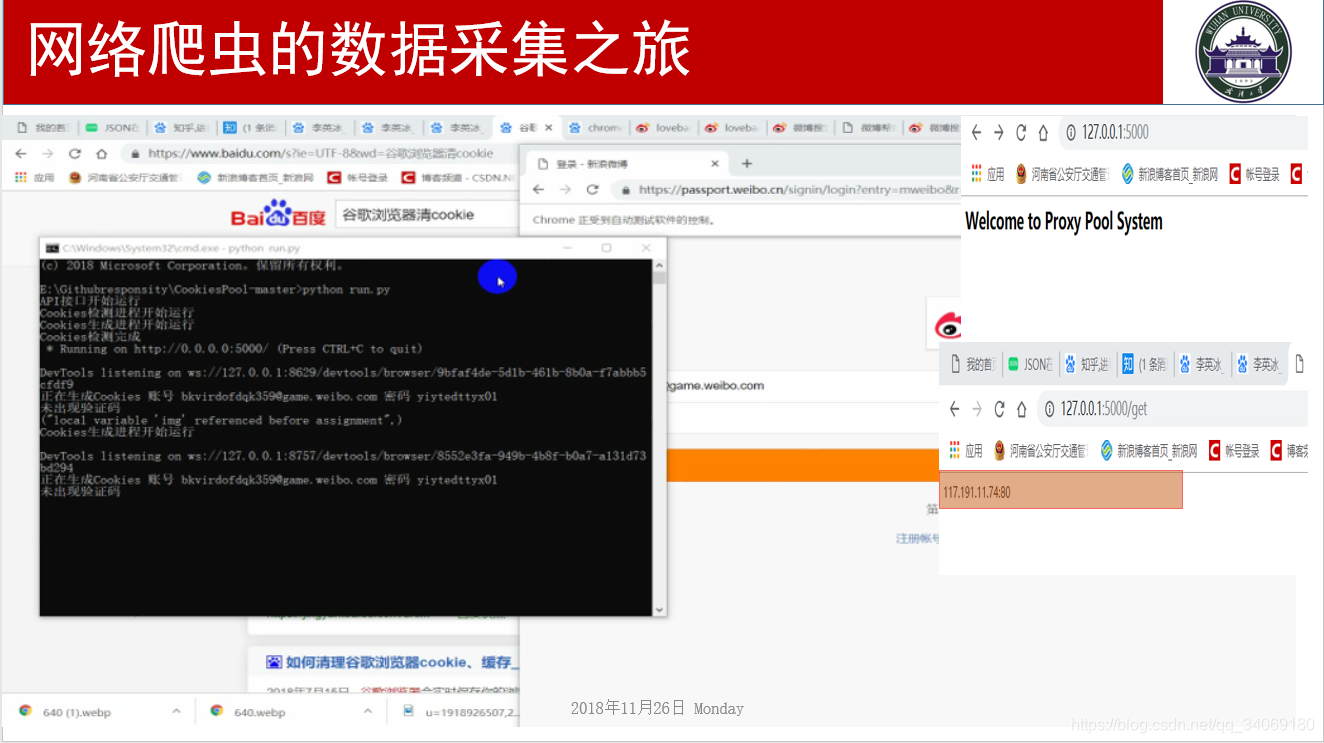The width and height of the screenshot is (1324, 743).
Task: Click home icon in Baidu browser window
Action: [x=101, y=154]
